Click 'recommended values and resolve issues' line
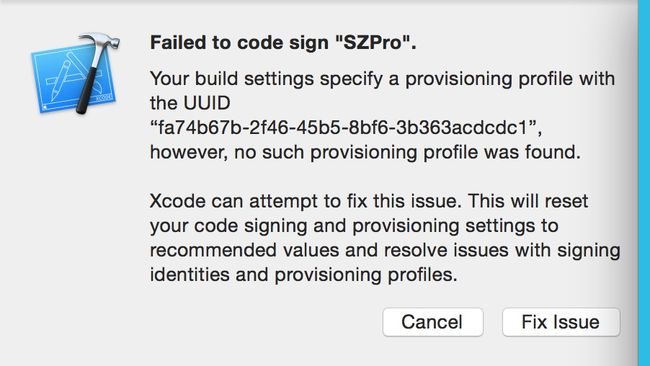Viewport: 650px width, 366px height. [385, 250]
